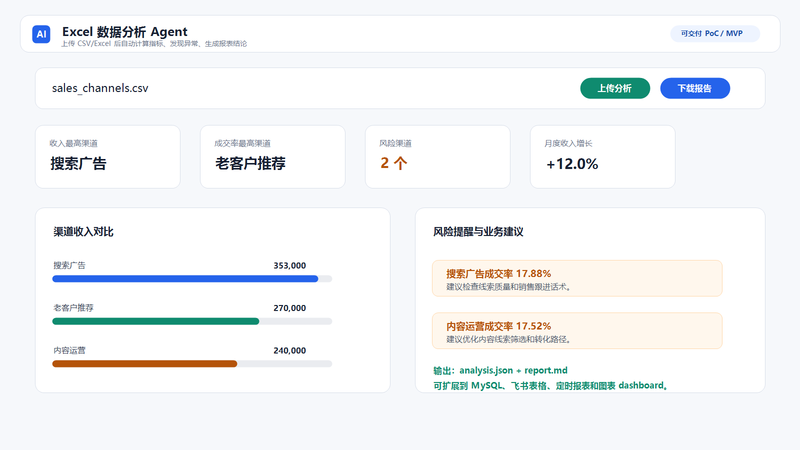Image resolution: width=800 pixels, height=450 pixels.
Task: Click the Excel 数据分析 Agent title
Action: [124, 32]
